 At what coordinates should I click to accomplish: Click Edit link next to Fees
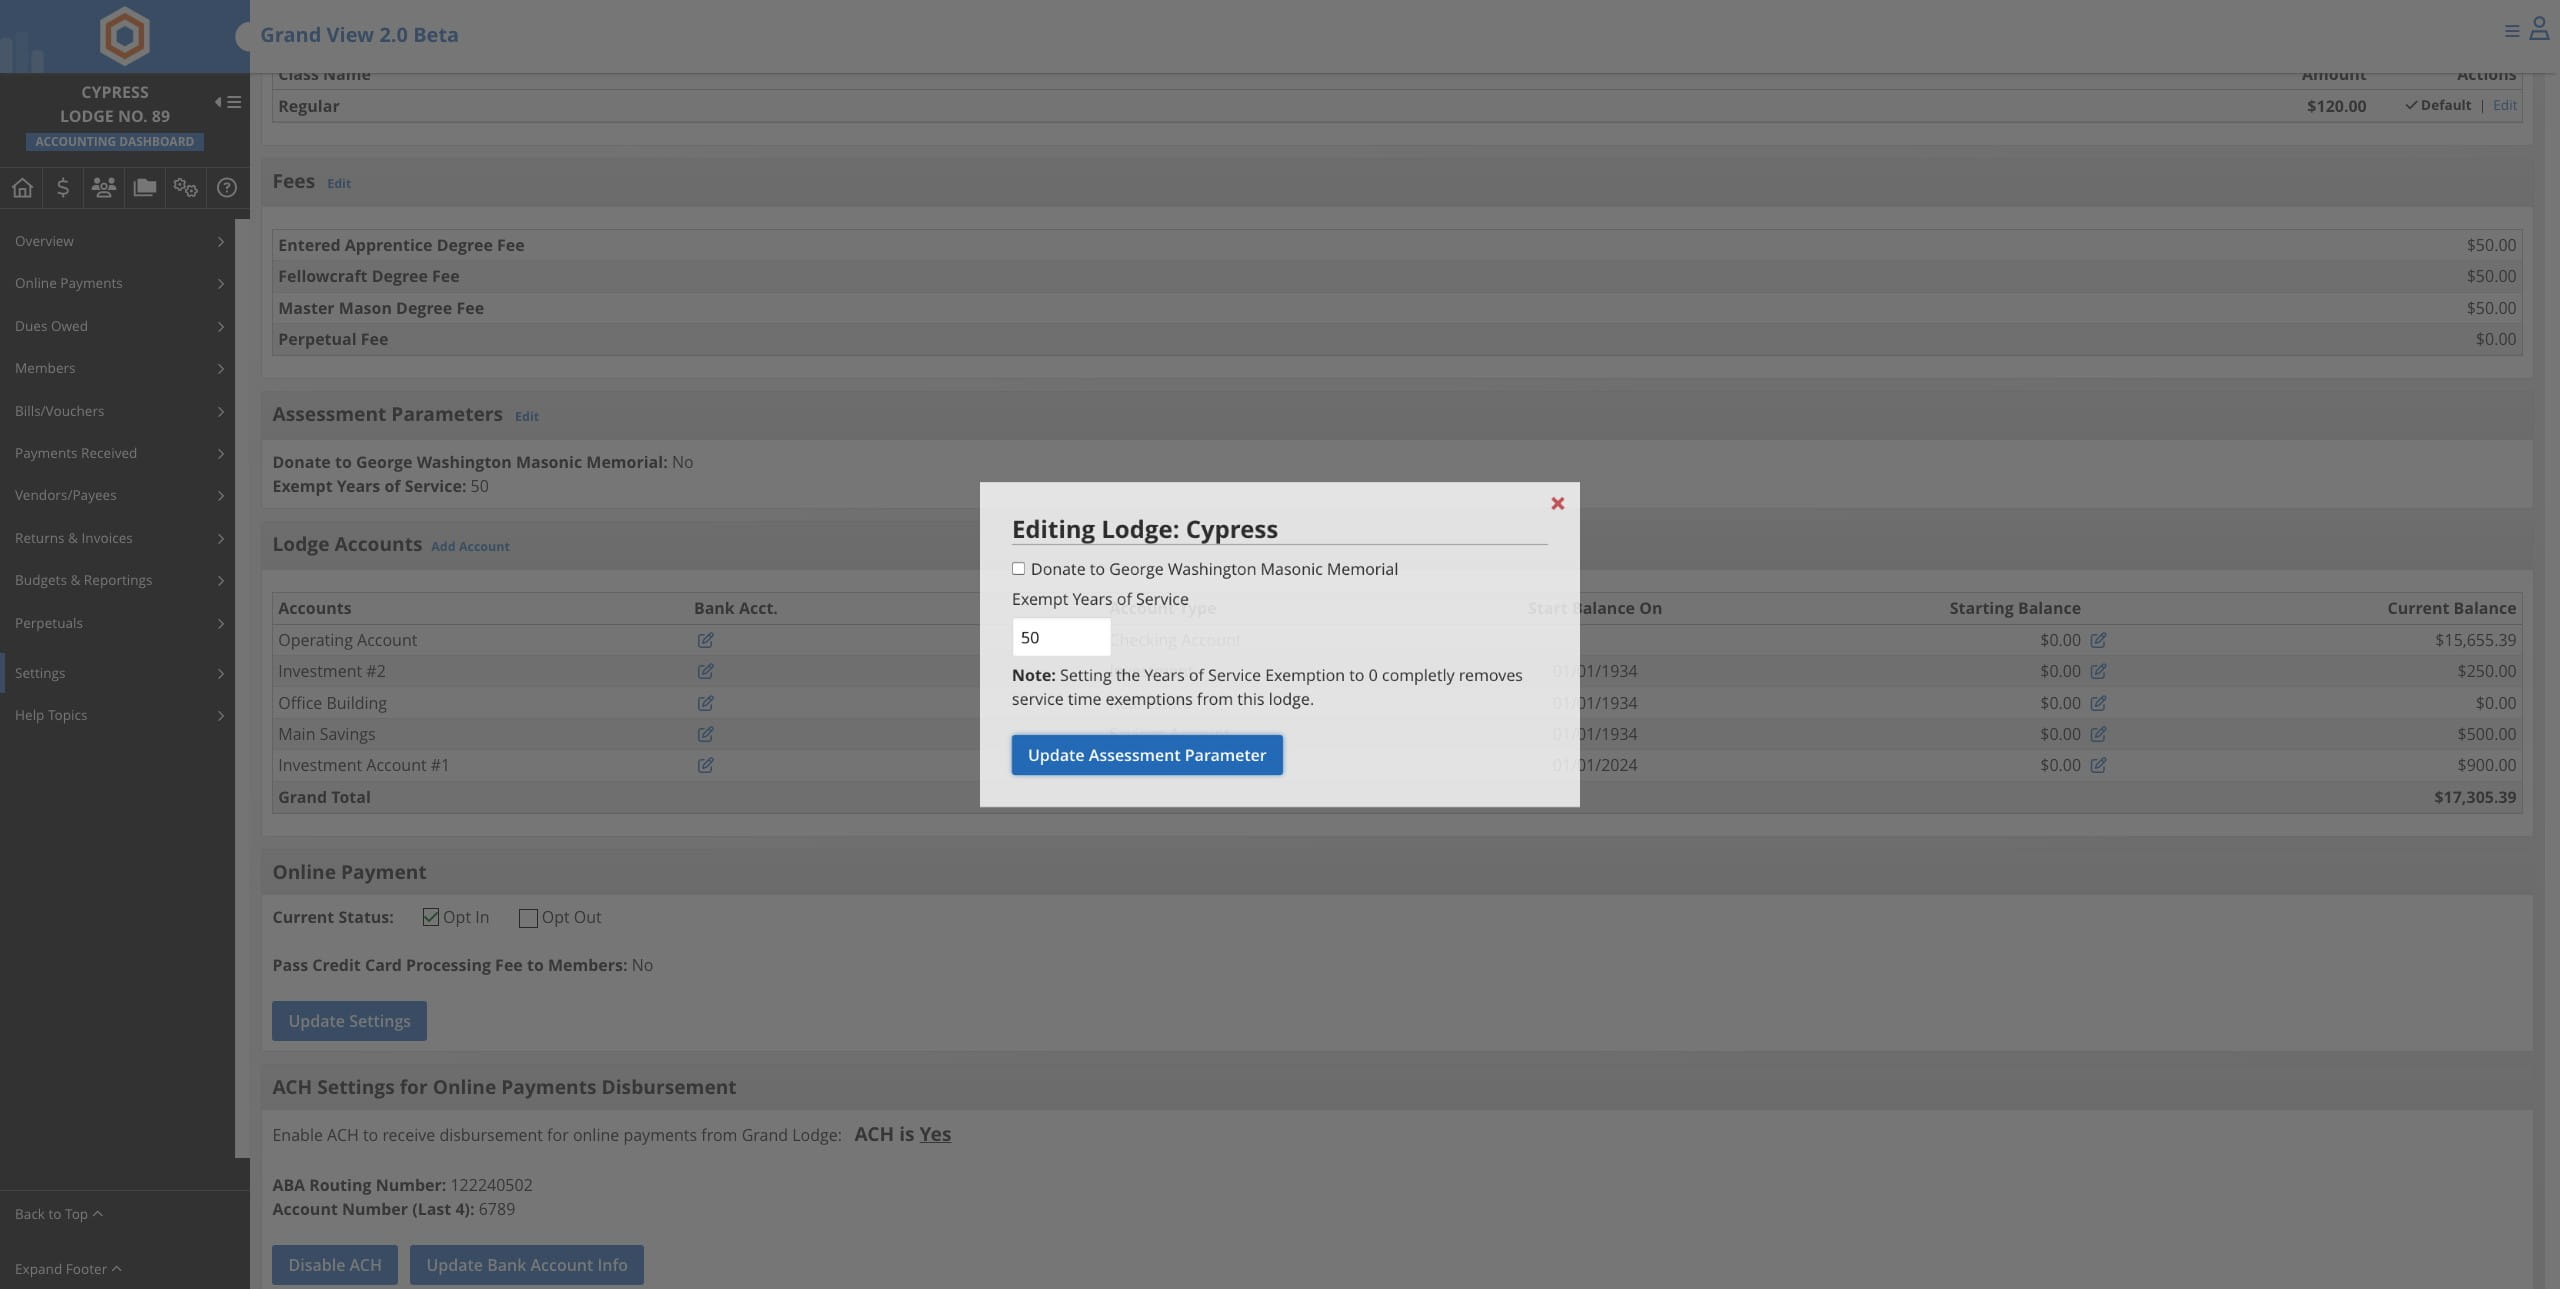click(339, 183)
